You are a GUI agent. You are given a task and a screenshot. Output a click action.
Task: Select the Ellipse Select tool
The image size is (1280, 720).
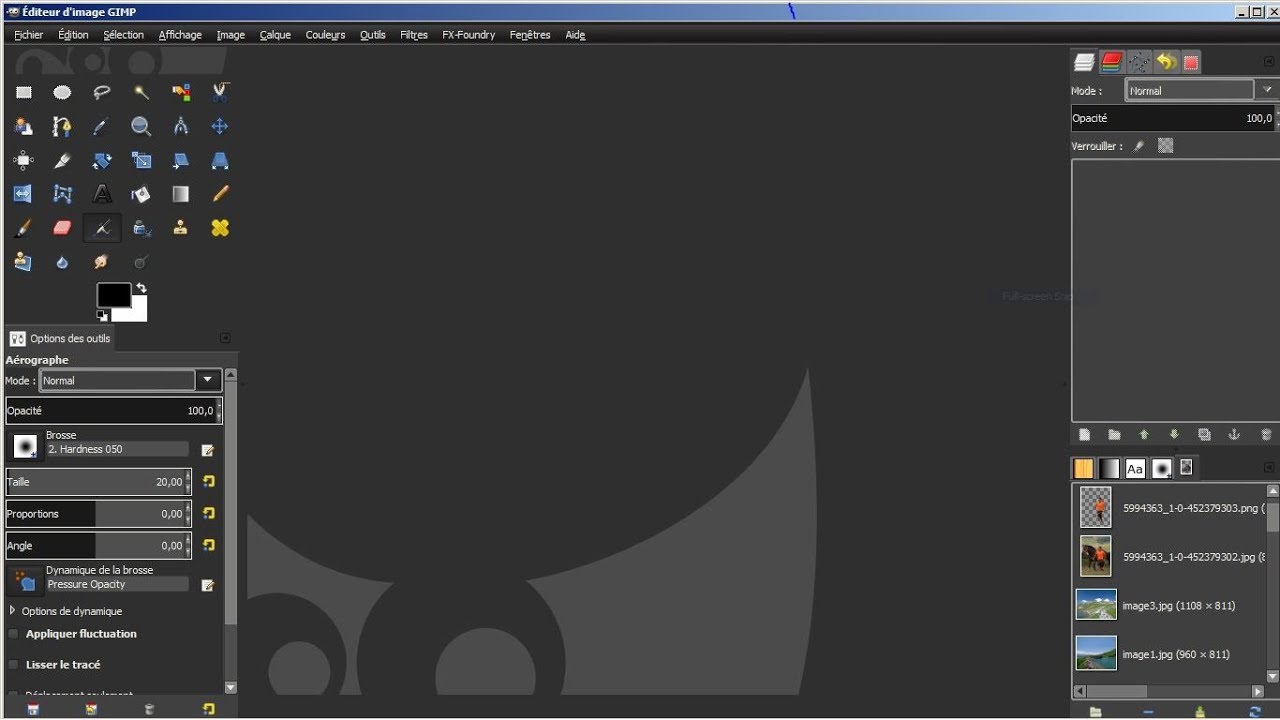point(62,93)
